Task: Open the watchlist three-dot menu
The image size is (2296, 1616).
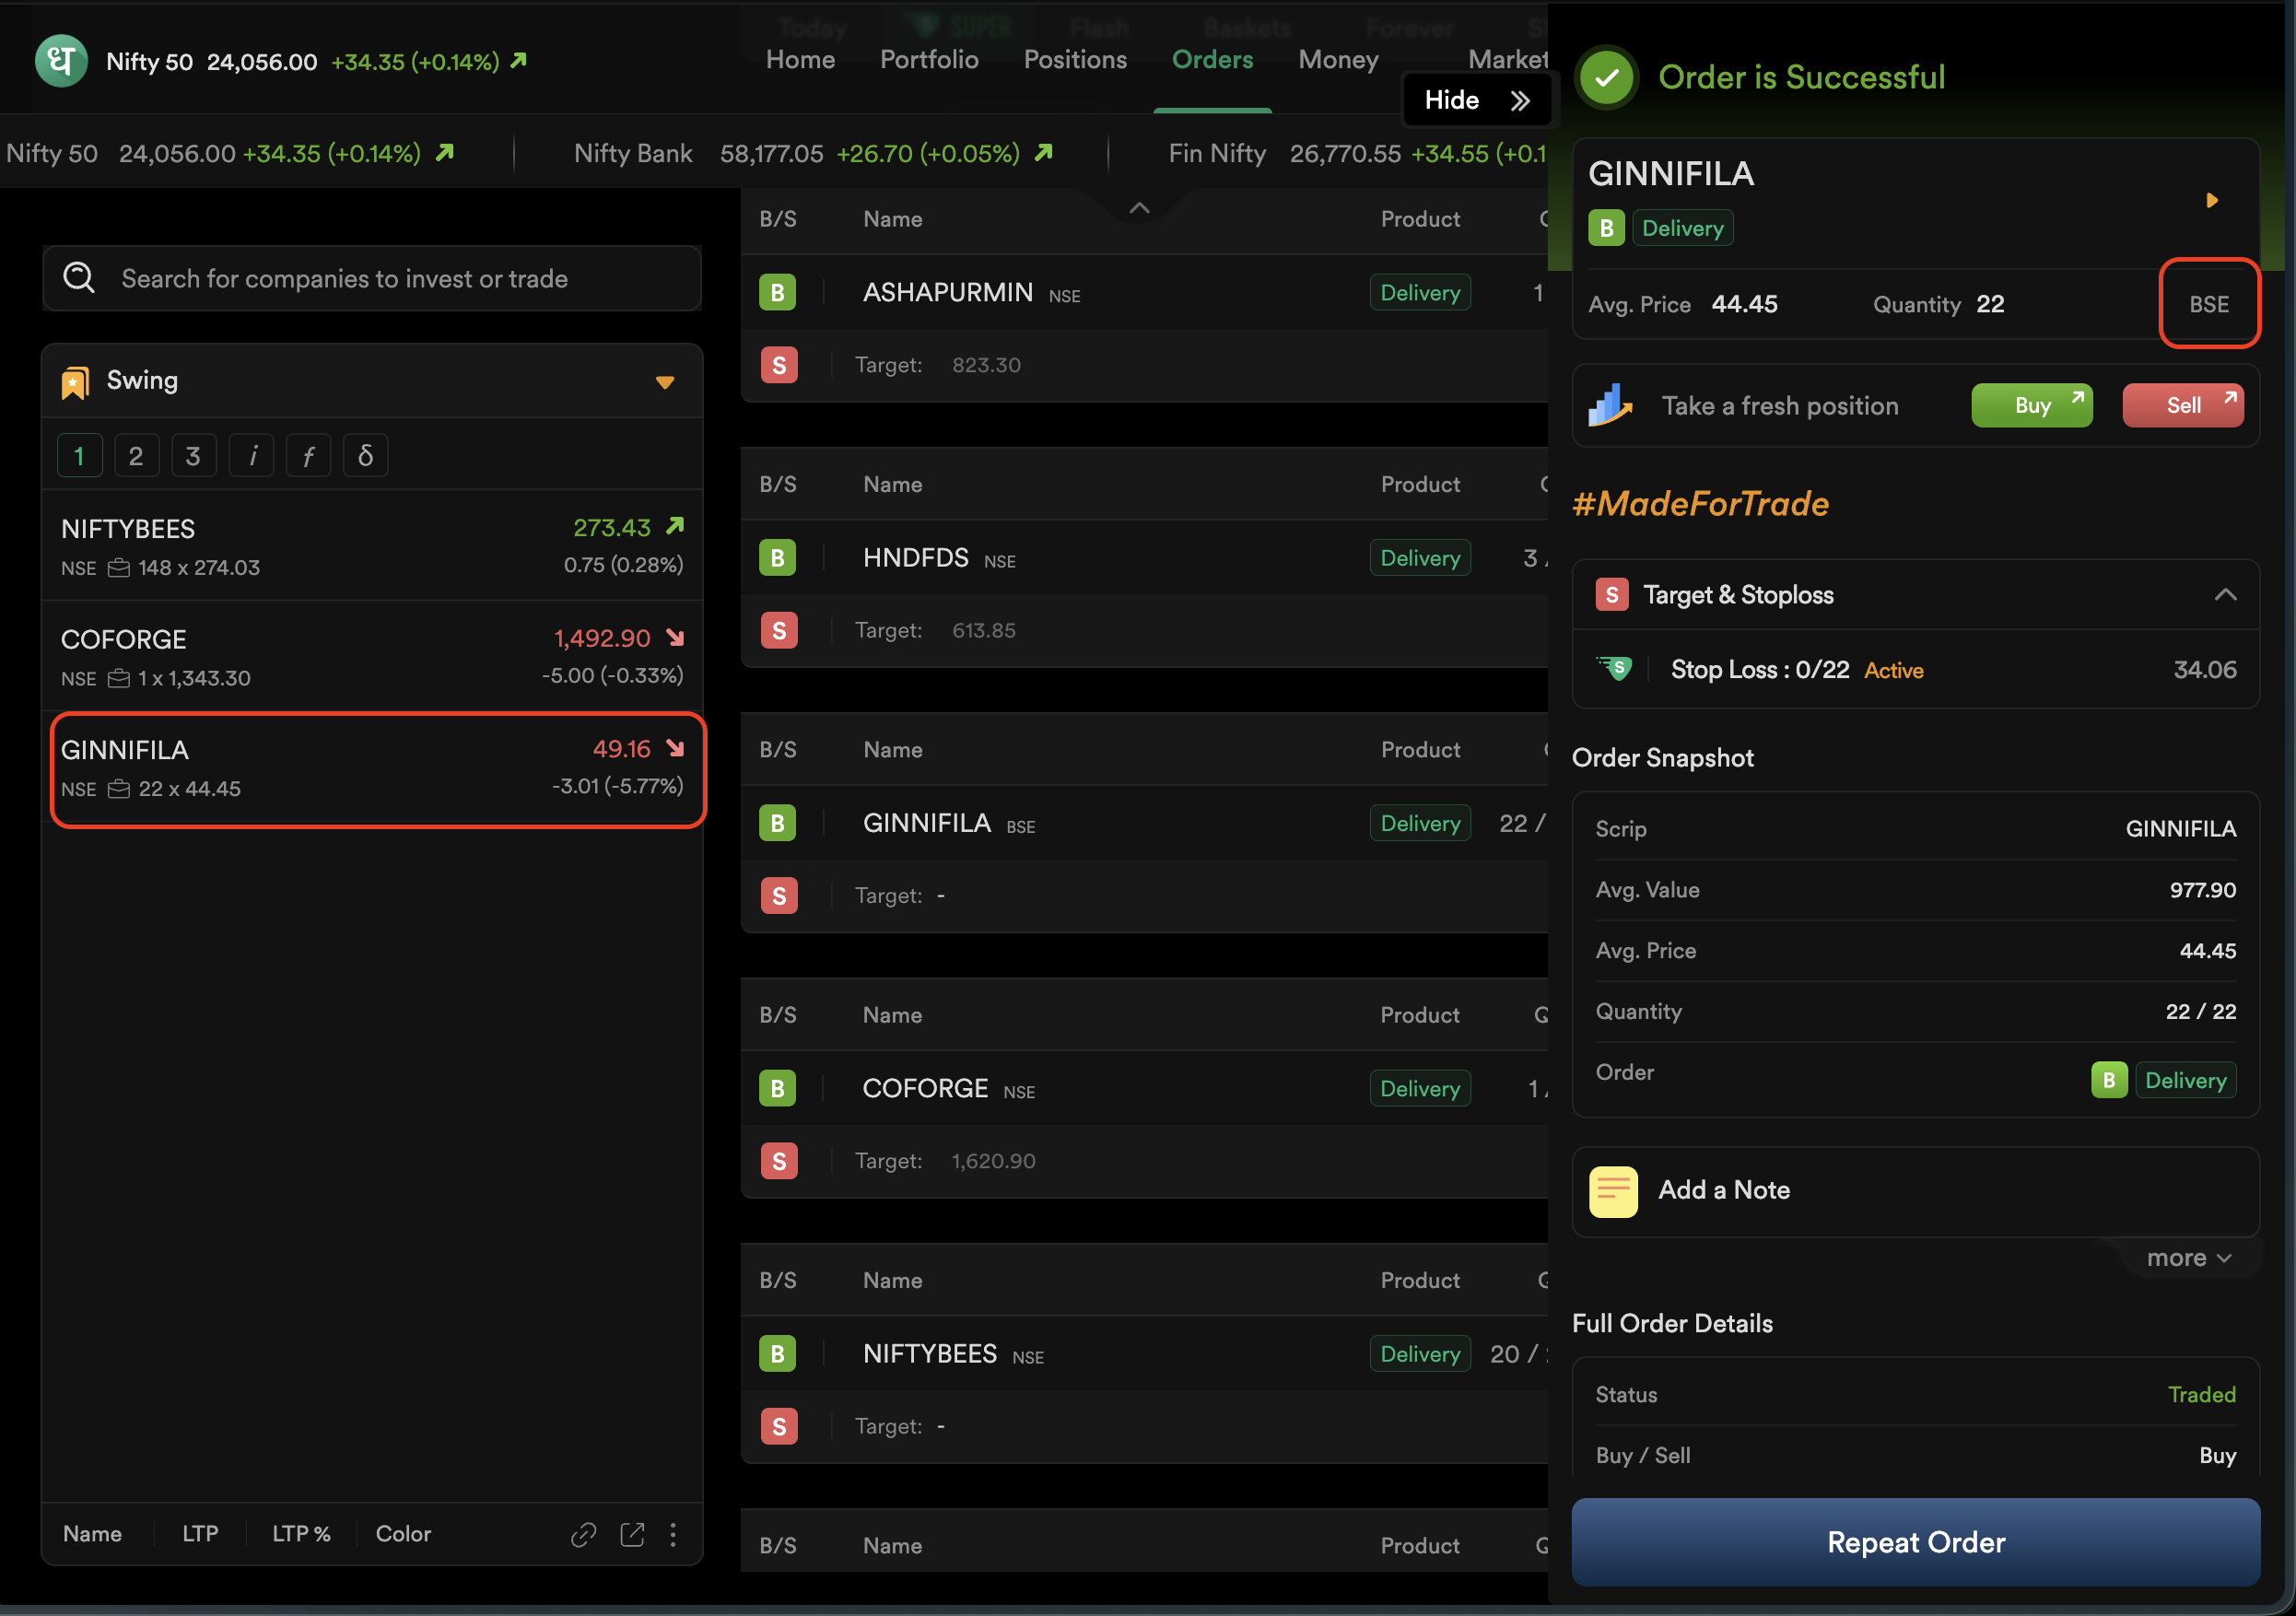Action: [673, 1534]
